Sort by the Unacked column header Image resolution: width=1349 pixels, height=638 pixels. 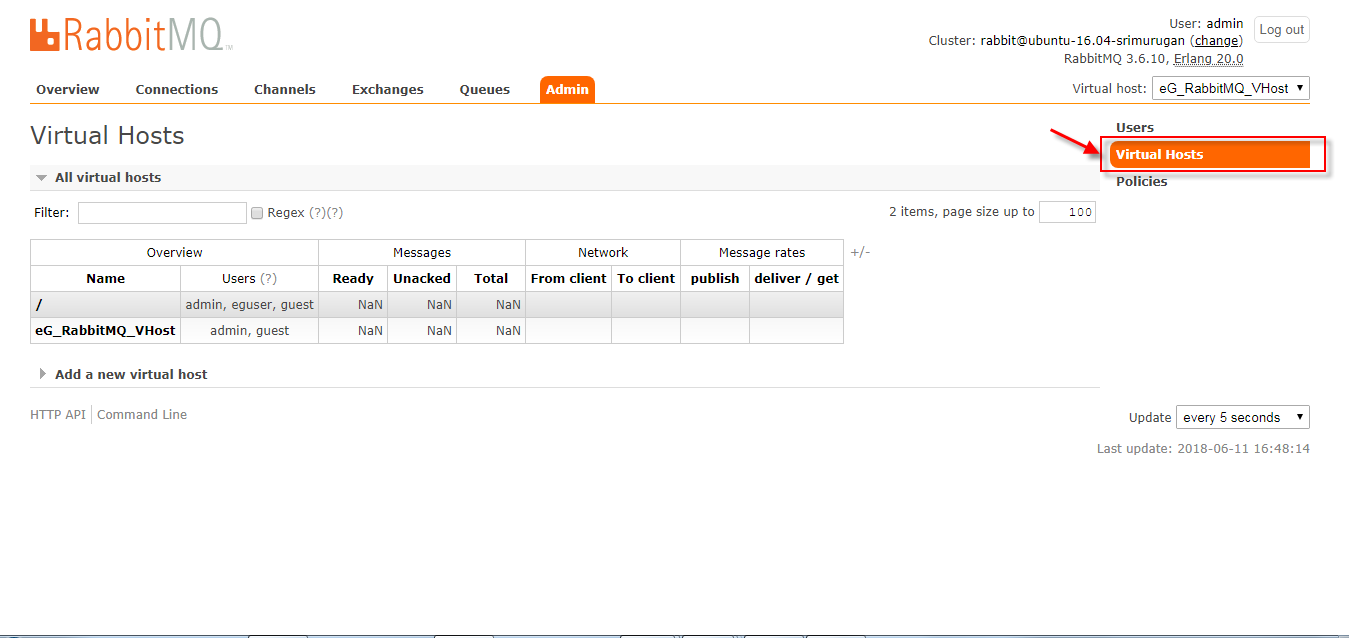coord(422,278)
